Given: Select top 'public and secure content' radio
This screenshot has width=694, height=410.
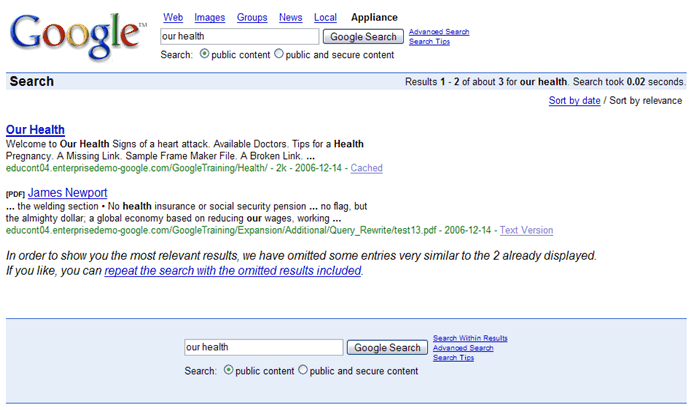Looking at the screenshot, I should pyautogui.click(x=279, y=54).
